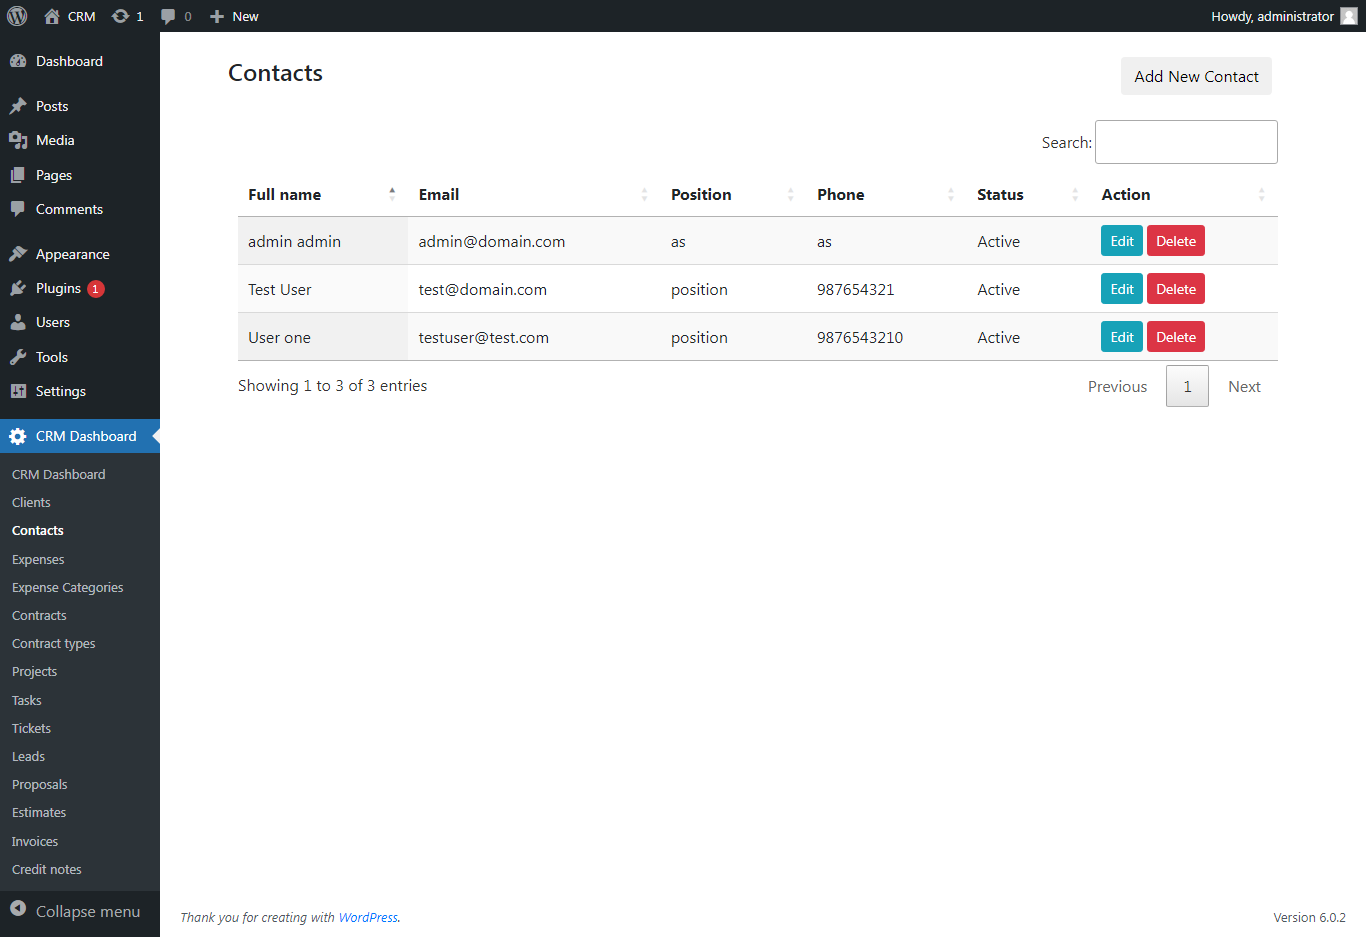Open the New content menu in the admin bar
Image resolution: width=1366 pixels, height=937 pixels.
tap(233, 16)
